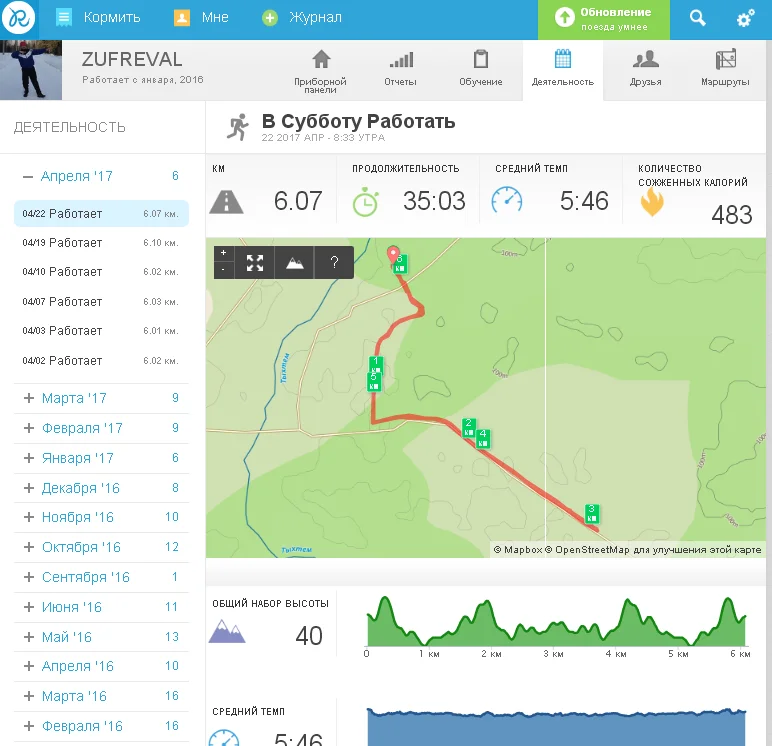Expand the Марта '17 month group

(x=101, y=398)
